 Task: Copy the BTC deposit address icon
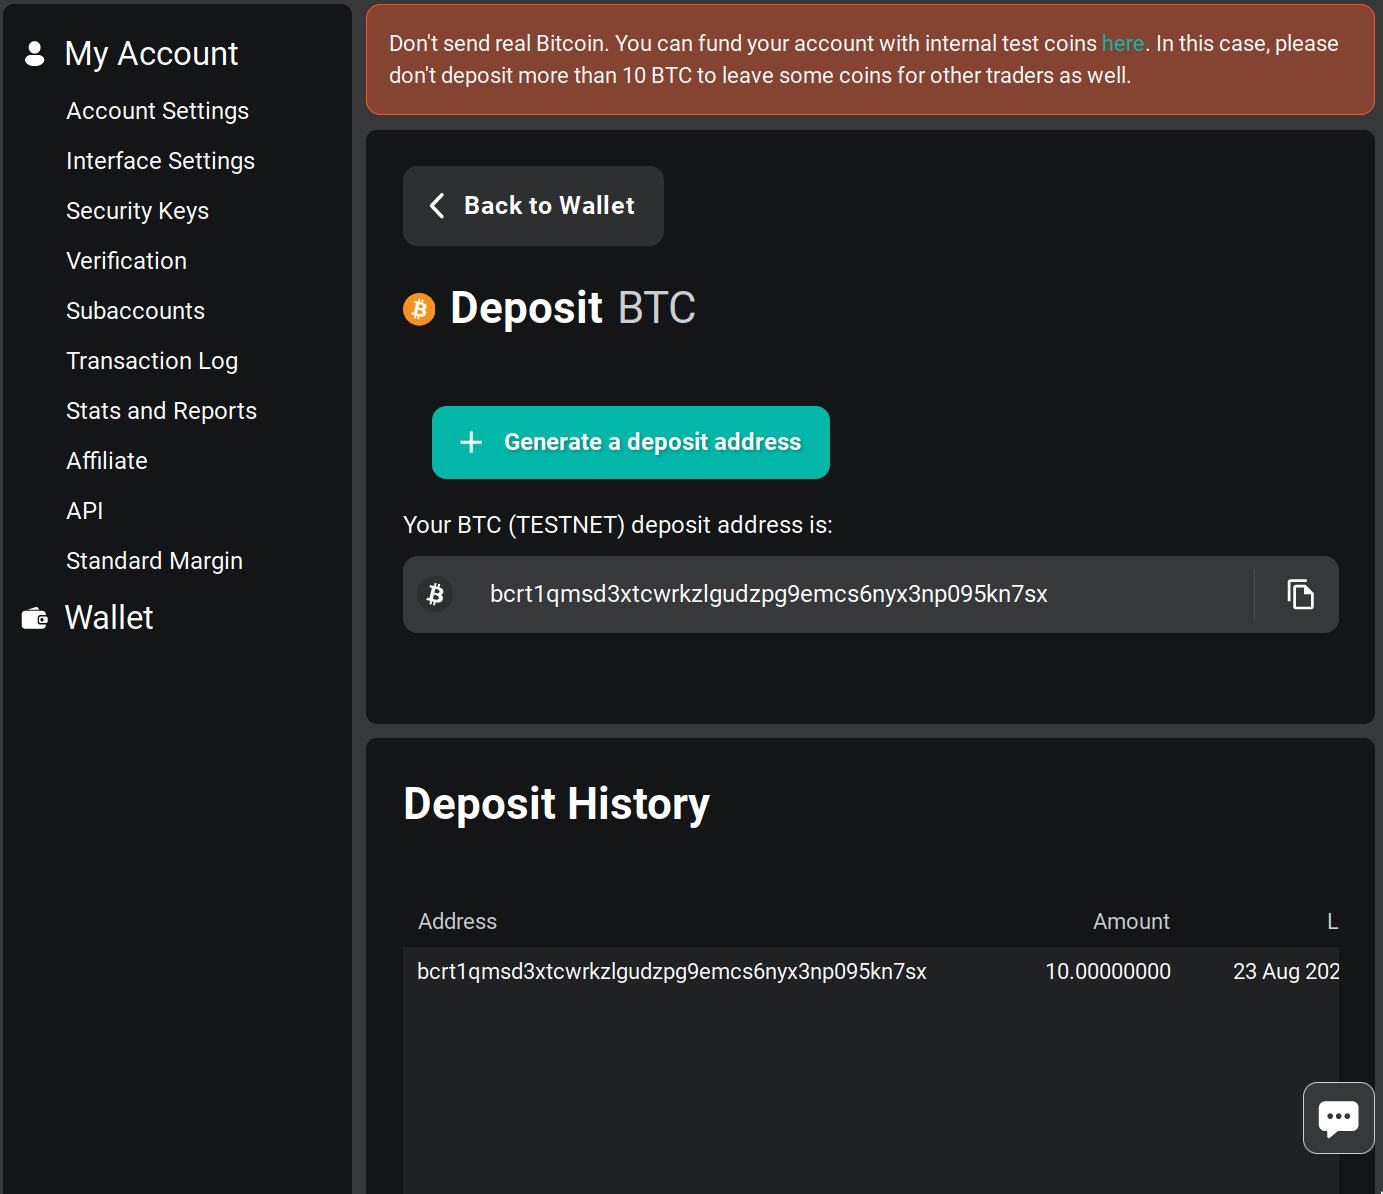tap(1300, 594)
